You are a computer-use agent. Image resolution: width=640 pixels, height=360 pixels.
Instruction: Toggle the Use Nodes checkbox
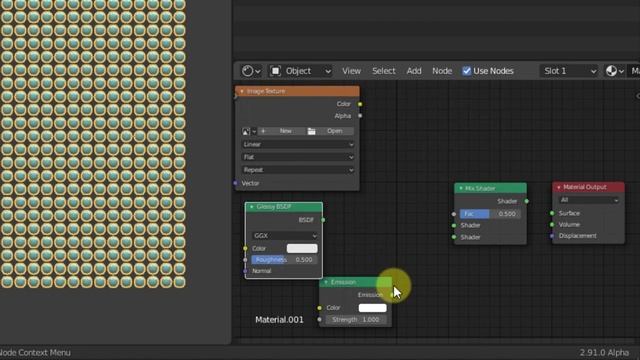[x=467, y=71]
